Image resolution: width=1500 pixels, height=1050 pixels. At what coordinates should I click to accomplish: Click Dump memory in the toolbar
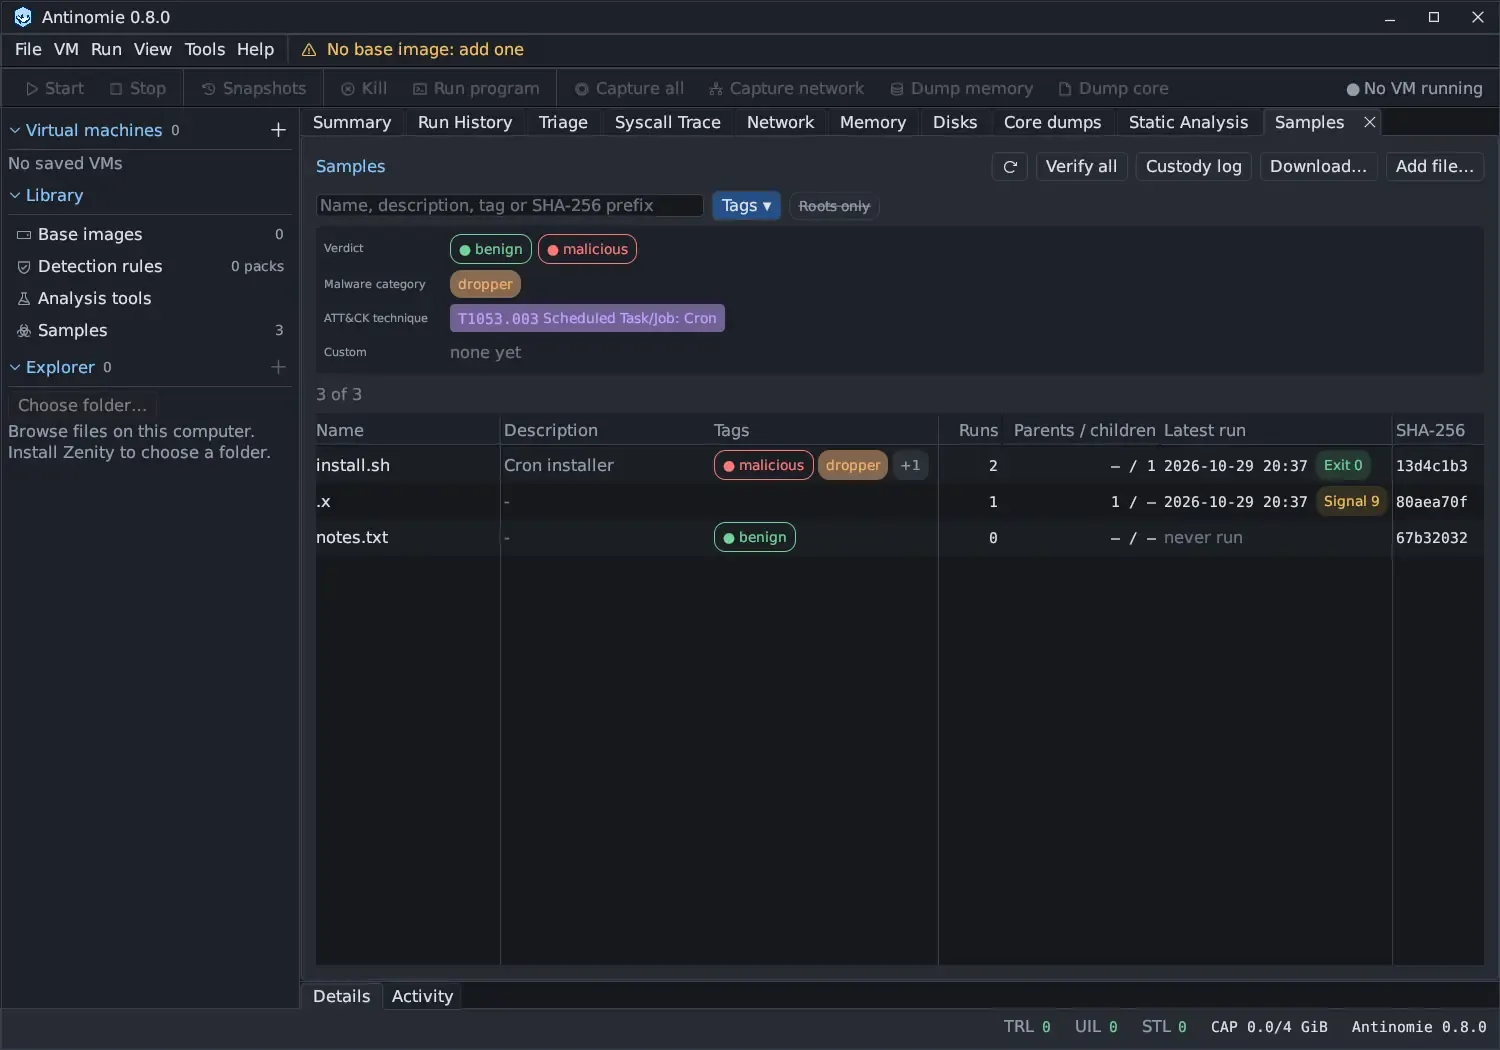[x=962, y=89]
